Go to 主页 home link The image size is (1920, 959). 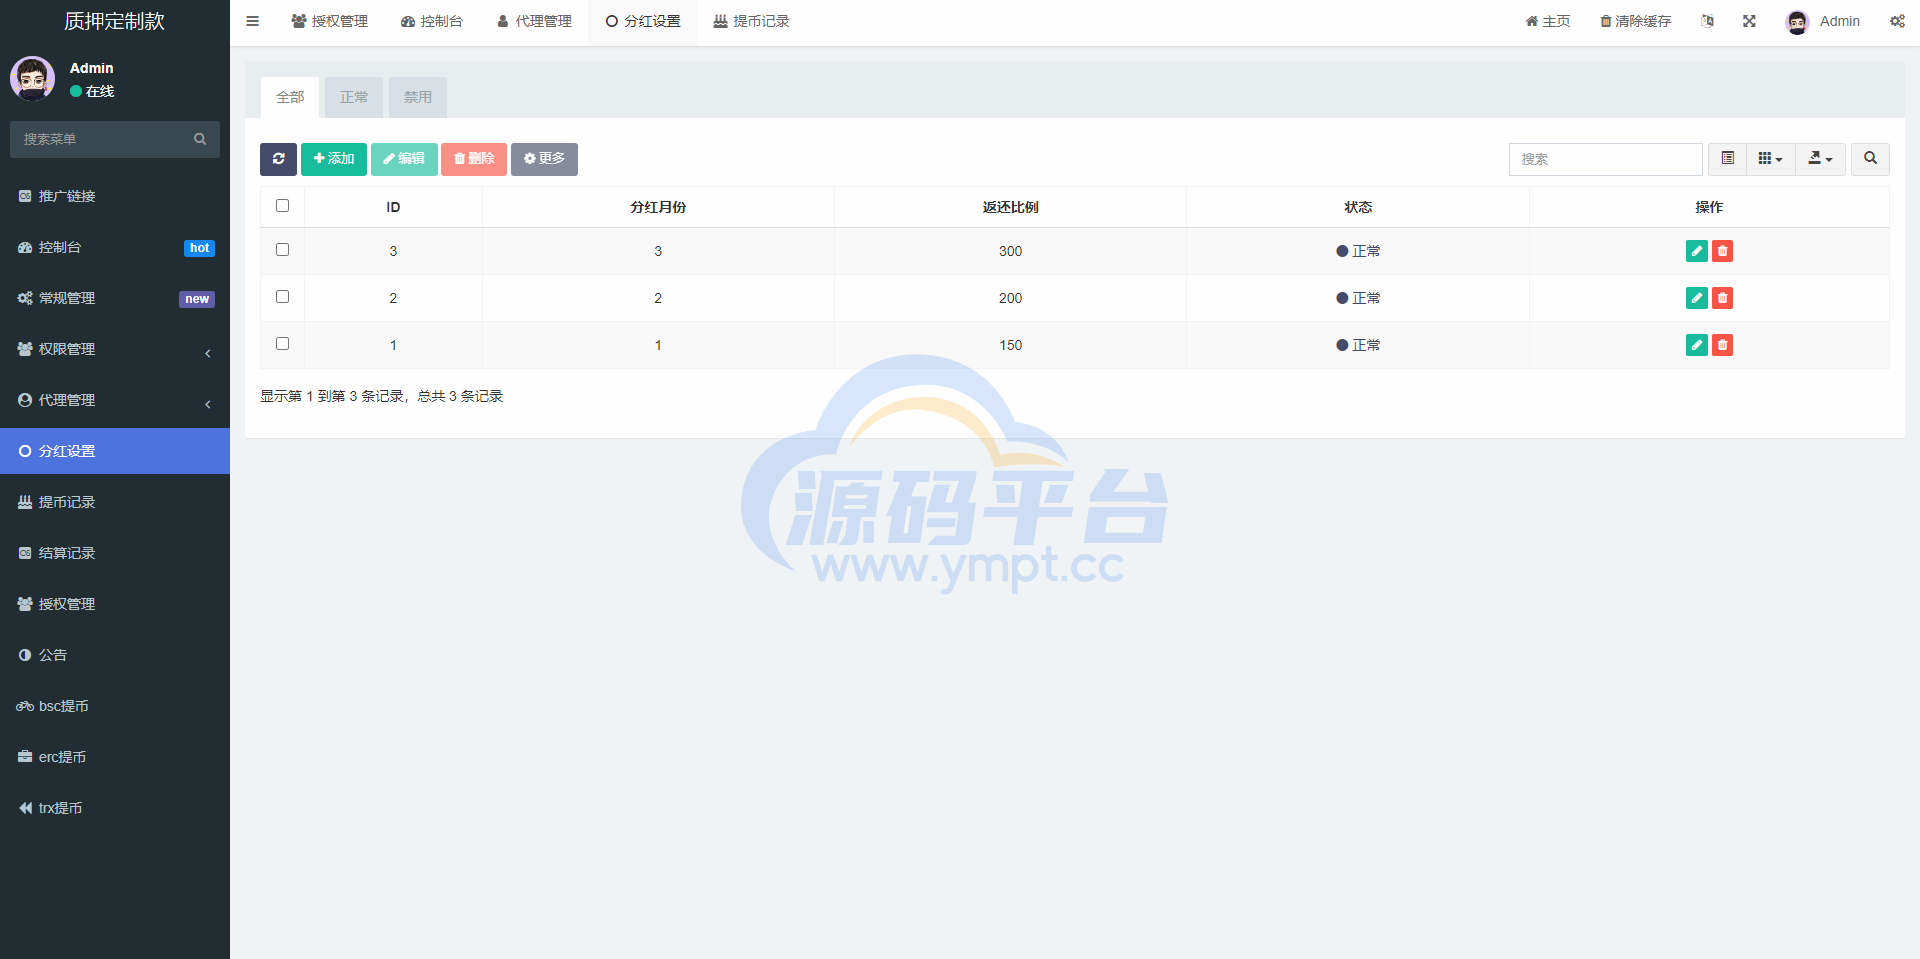click(x=1548, y=21)
